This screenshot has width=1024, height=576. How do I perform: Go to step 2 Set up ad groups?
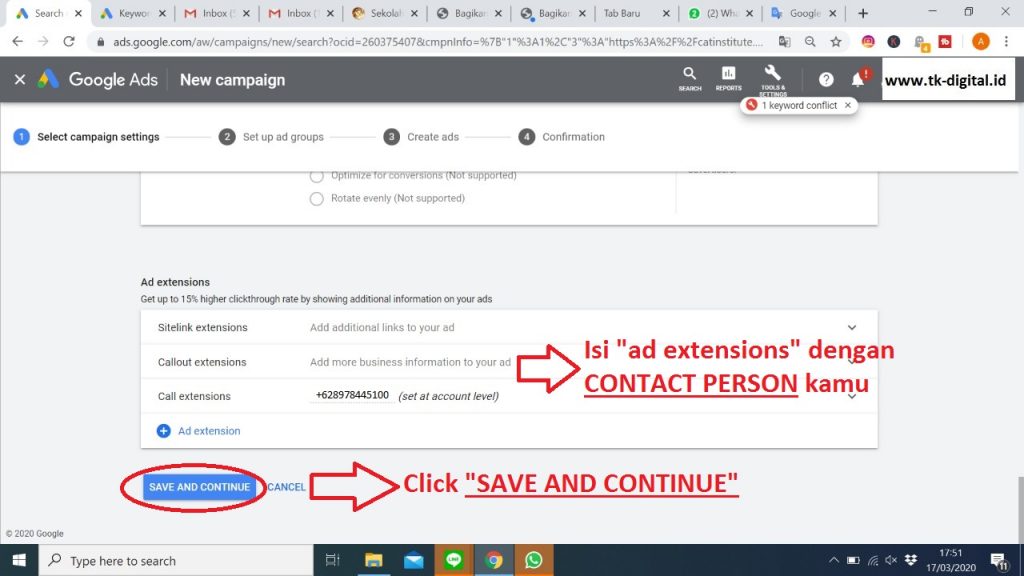click(273, 137)
